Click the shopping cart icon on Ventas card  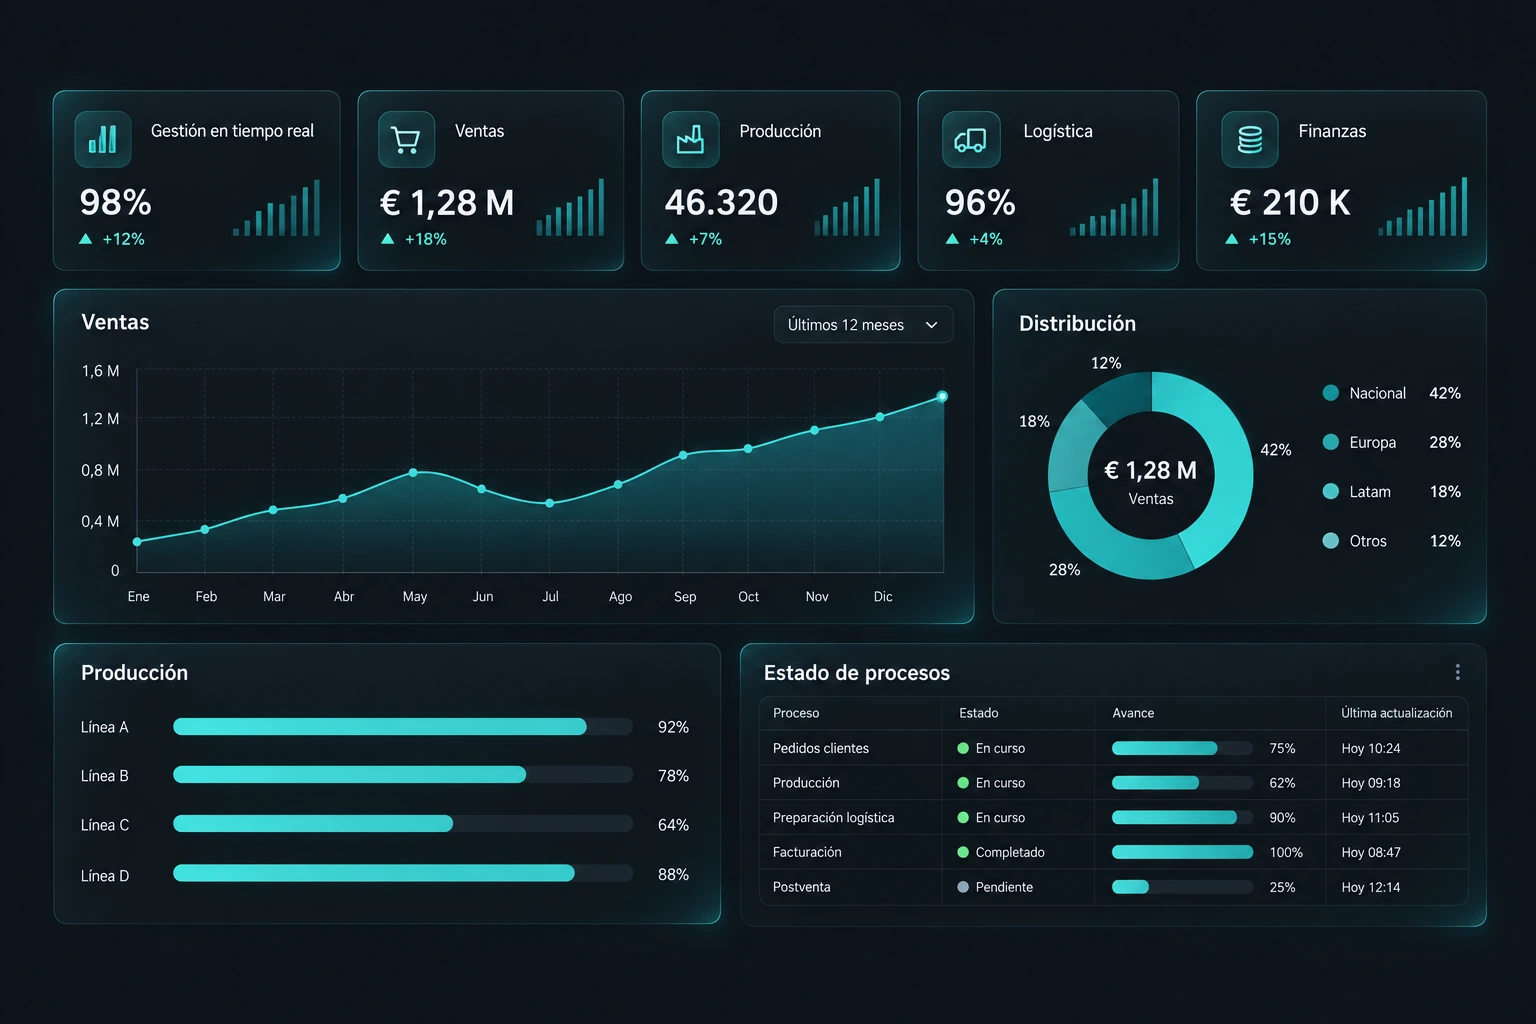406,139
